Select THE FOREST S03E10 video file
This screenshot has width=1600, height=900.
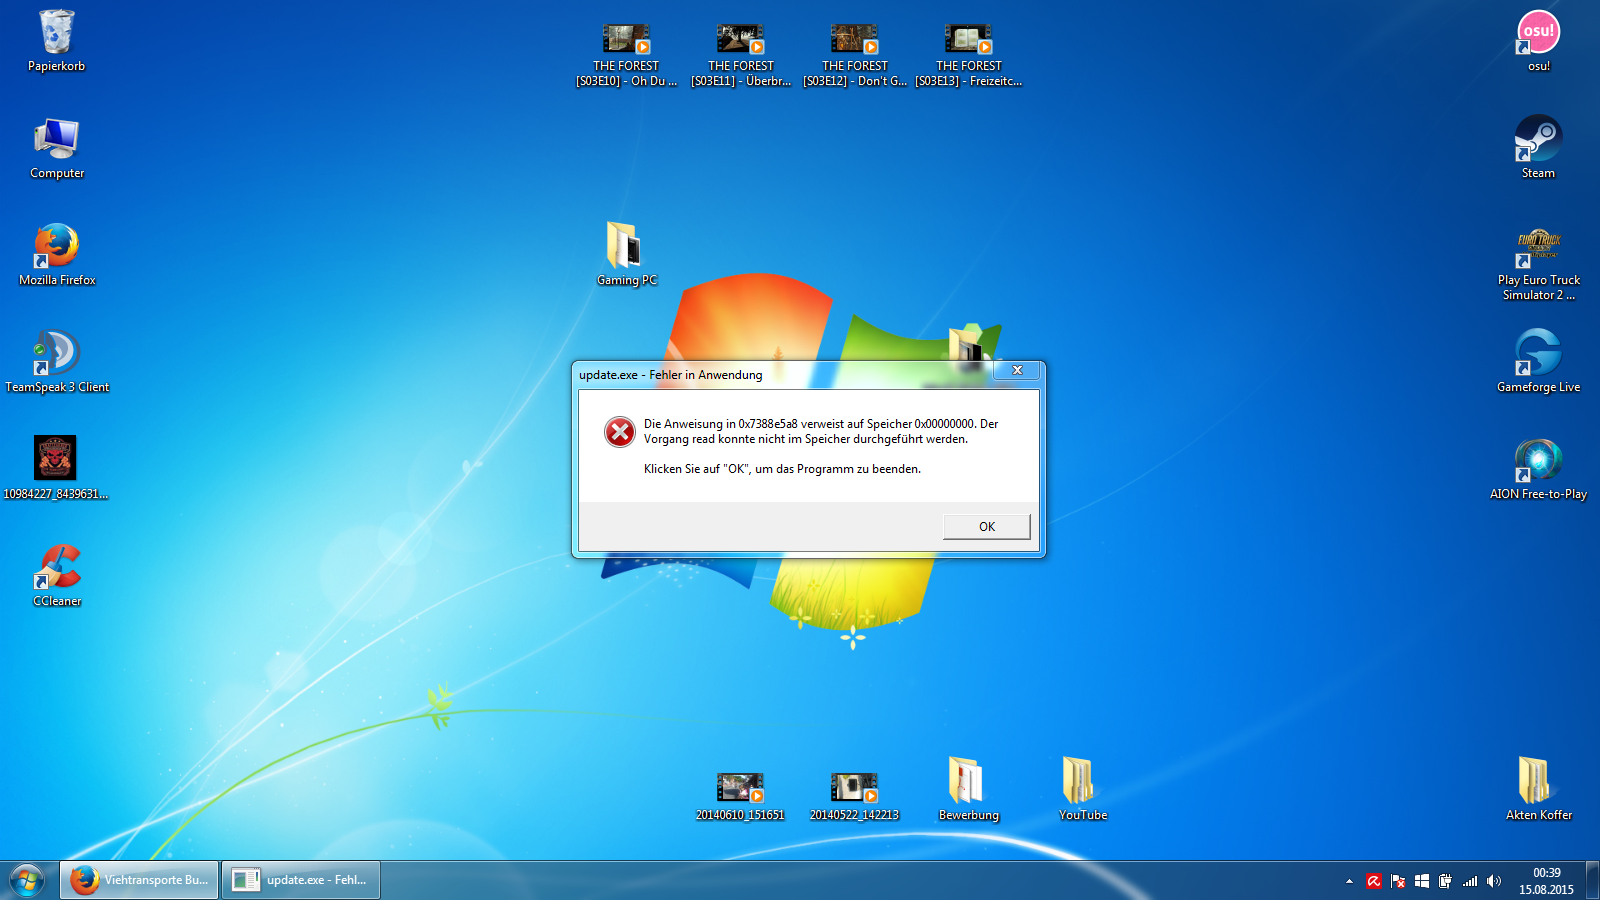pyautogui.click(x=626, y=56)
